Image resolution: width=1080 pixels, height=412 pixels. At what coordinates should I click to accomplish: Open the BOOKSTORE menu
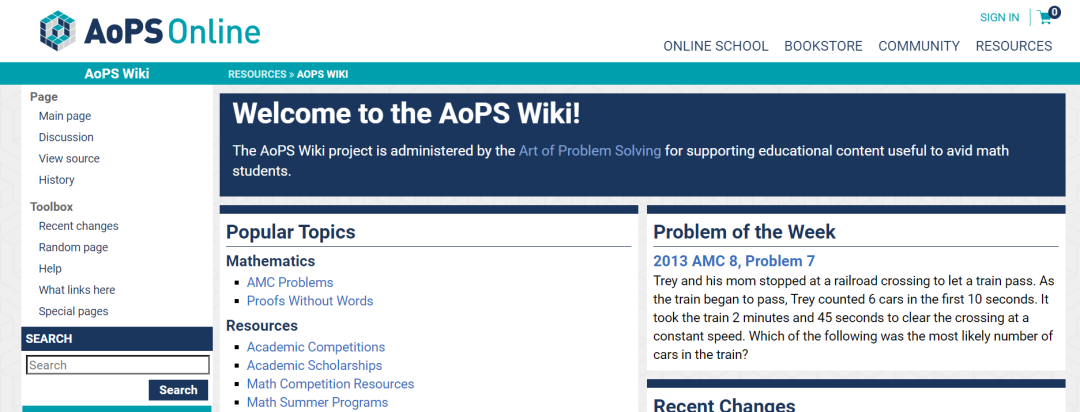pyautogui.click(x=823, y=46)
